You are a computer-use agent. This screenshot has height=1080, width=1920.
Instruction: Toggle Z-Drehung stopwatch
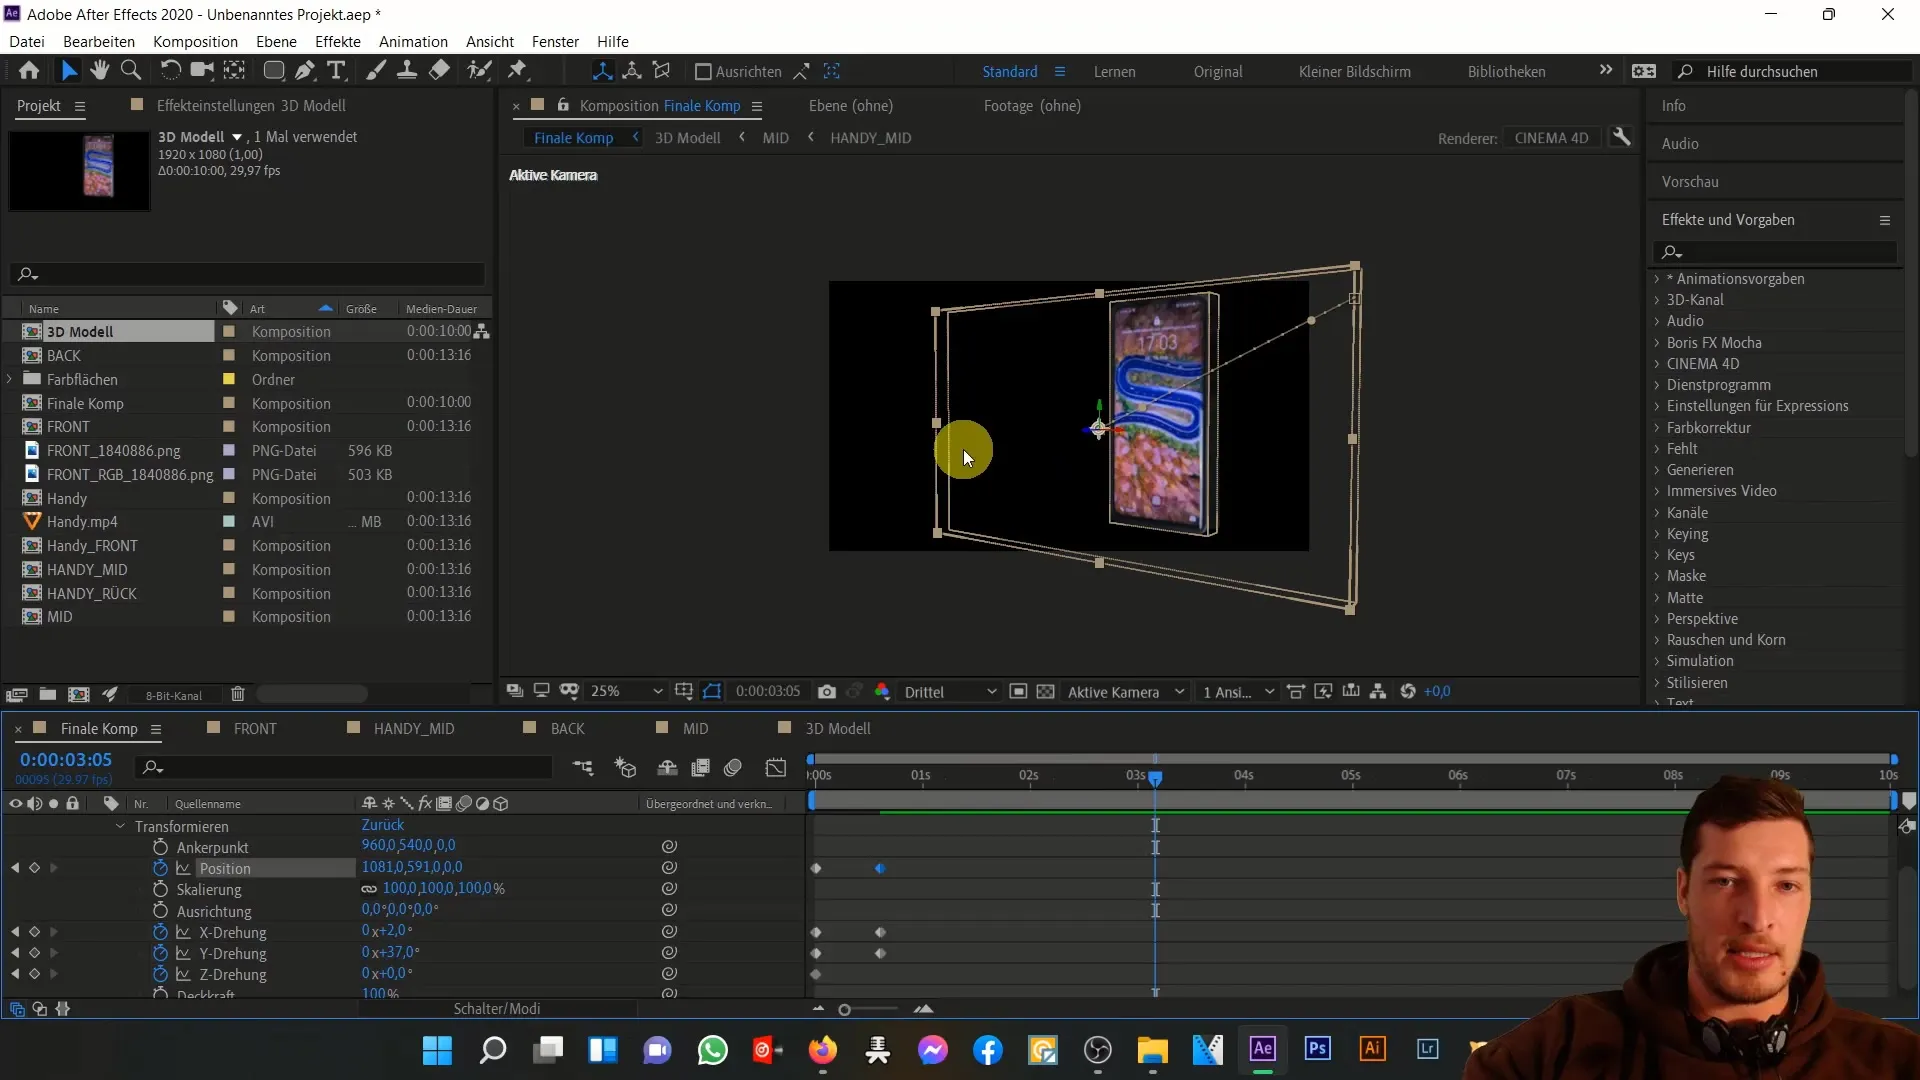pyautogui.click(x=160, y=975)
